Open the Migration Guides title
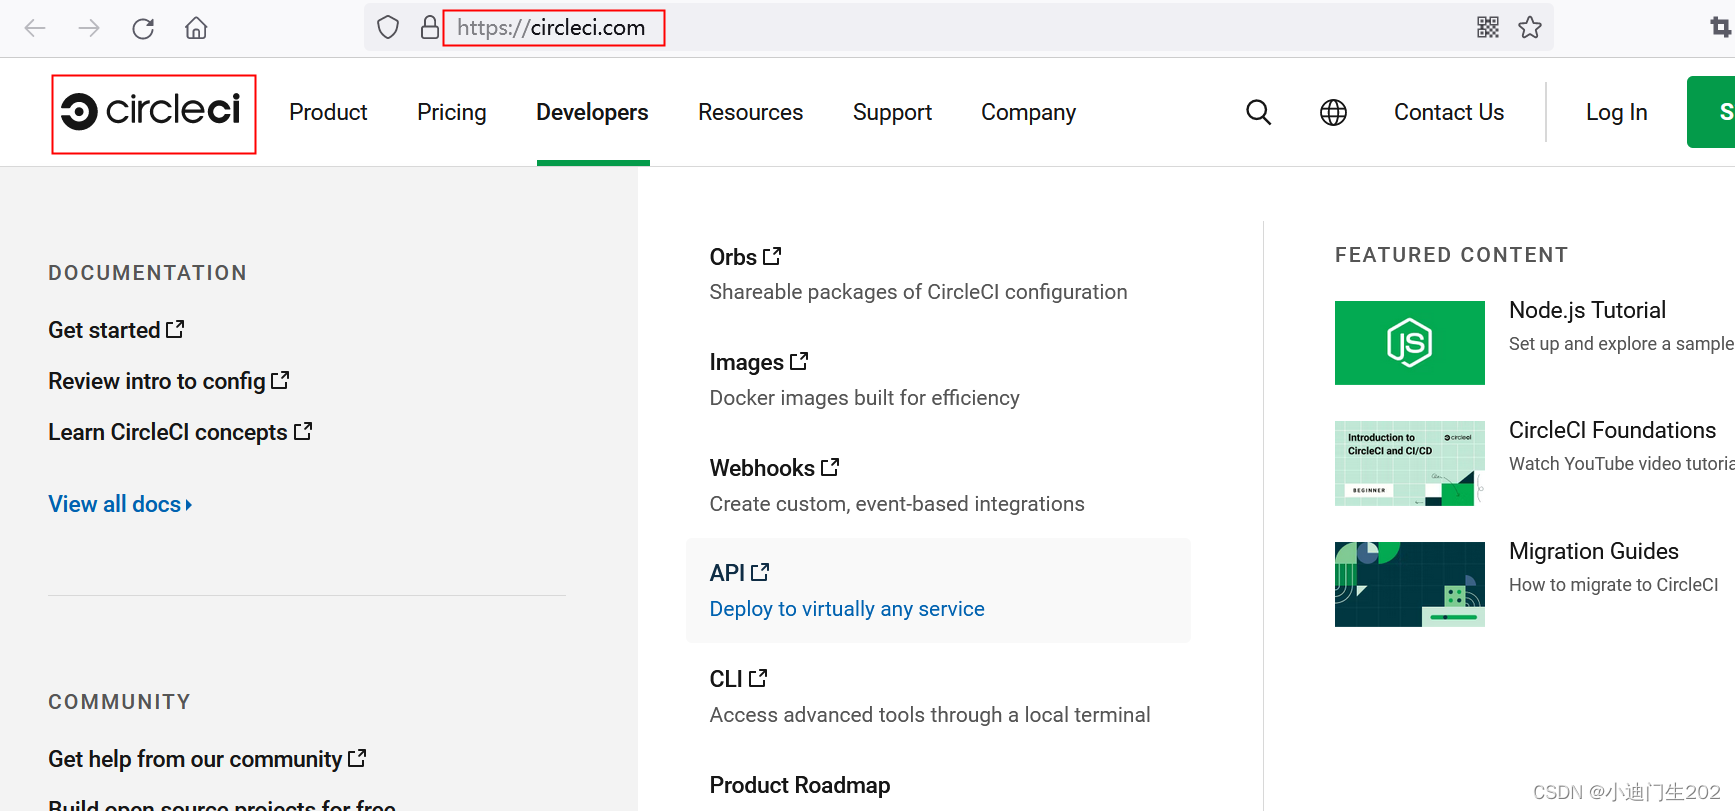1735x811 pixels. 1594,551
